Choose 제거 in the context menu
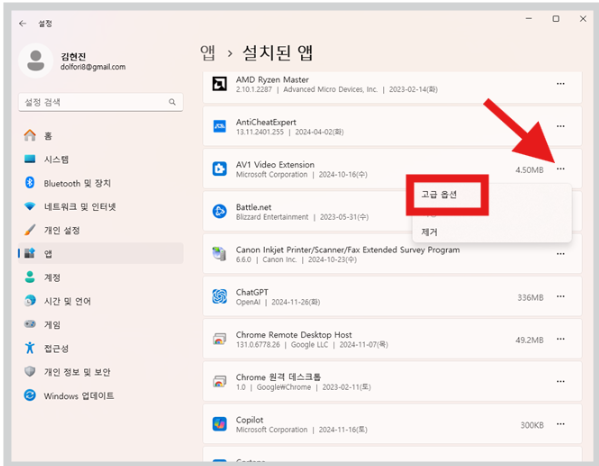Viewport: 599px width, 466px height. 429,232
